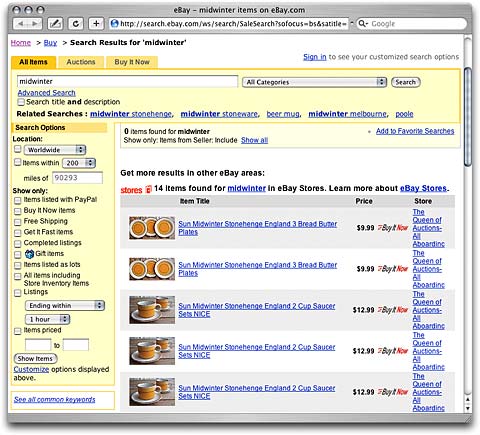Open the Ending within dropdown

[65, 306]
